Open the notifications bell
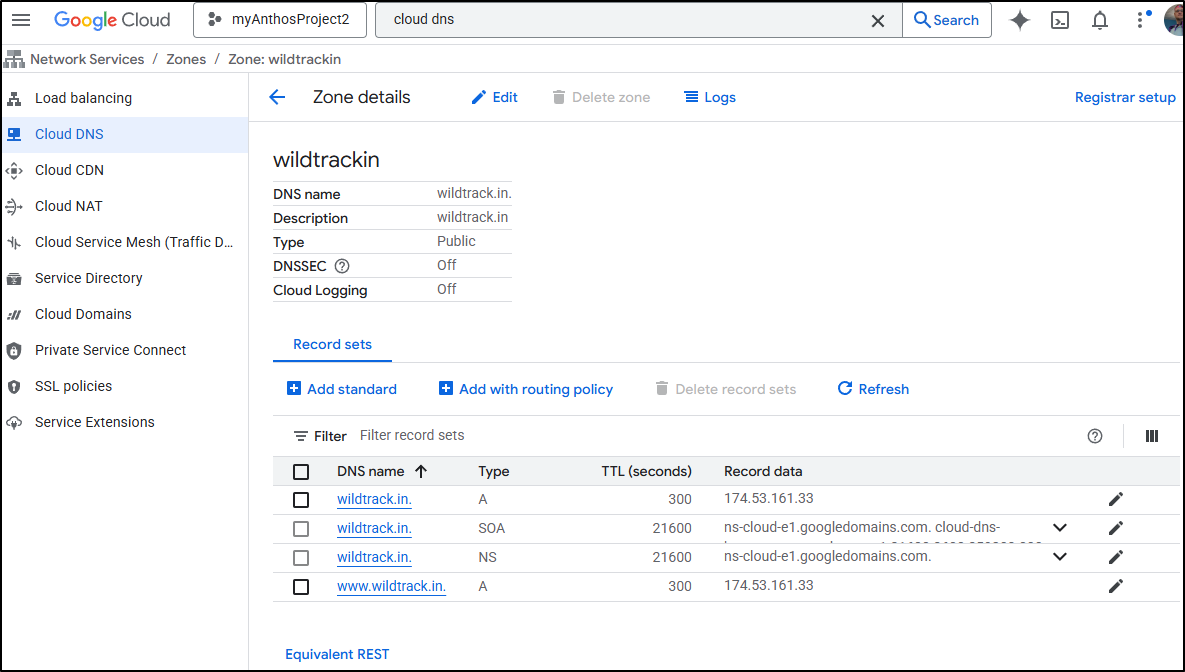1185x672 pixels. point(1100,20)
